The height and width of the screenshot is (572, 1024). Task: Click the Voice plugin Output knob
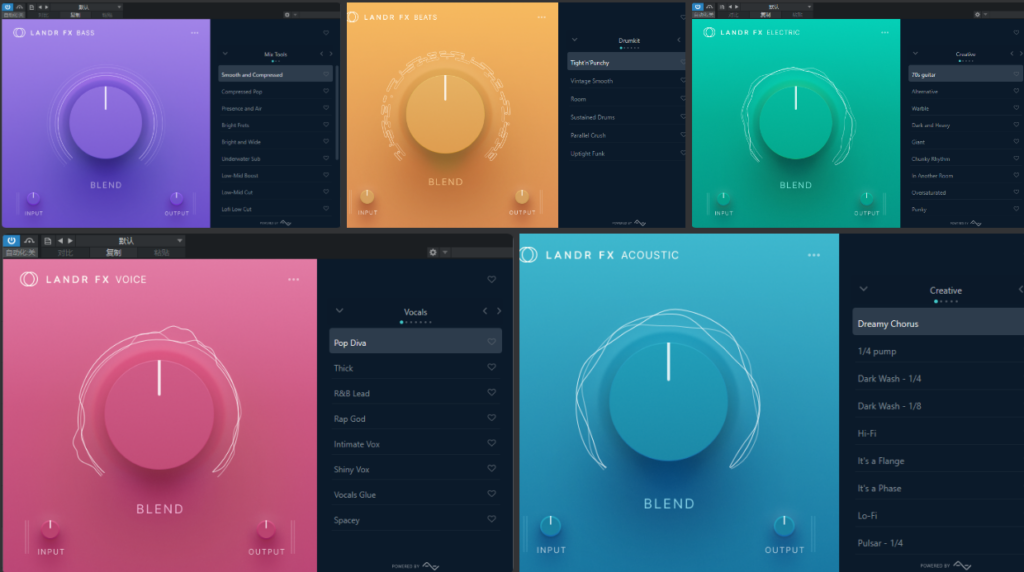click(x=266, y=528)
